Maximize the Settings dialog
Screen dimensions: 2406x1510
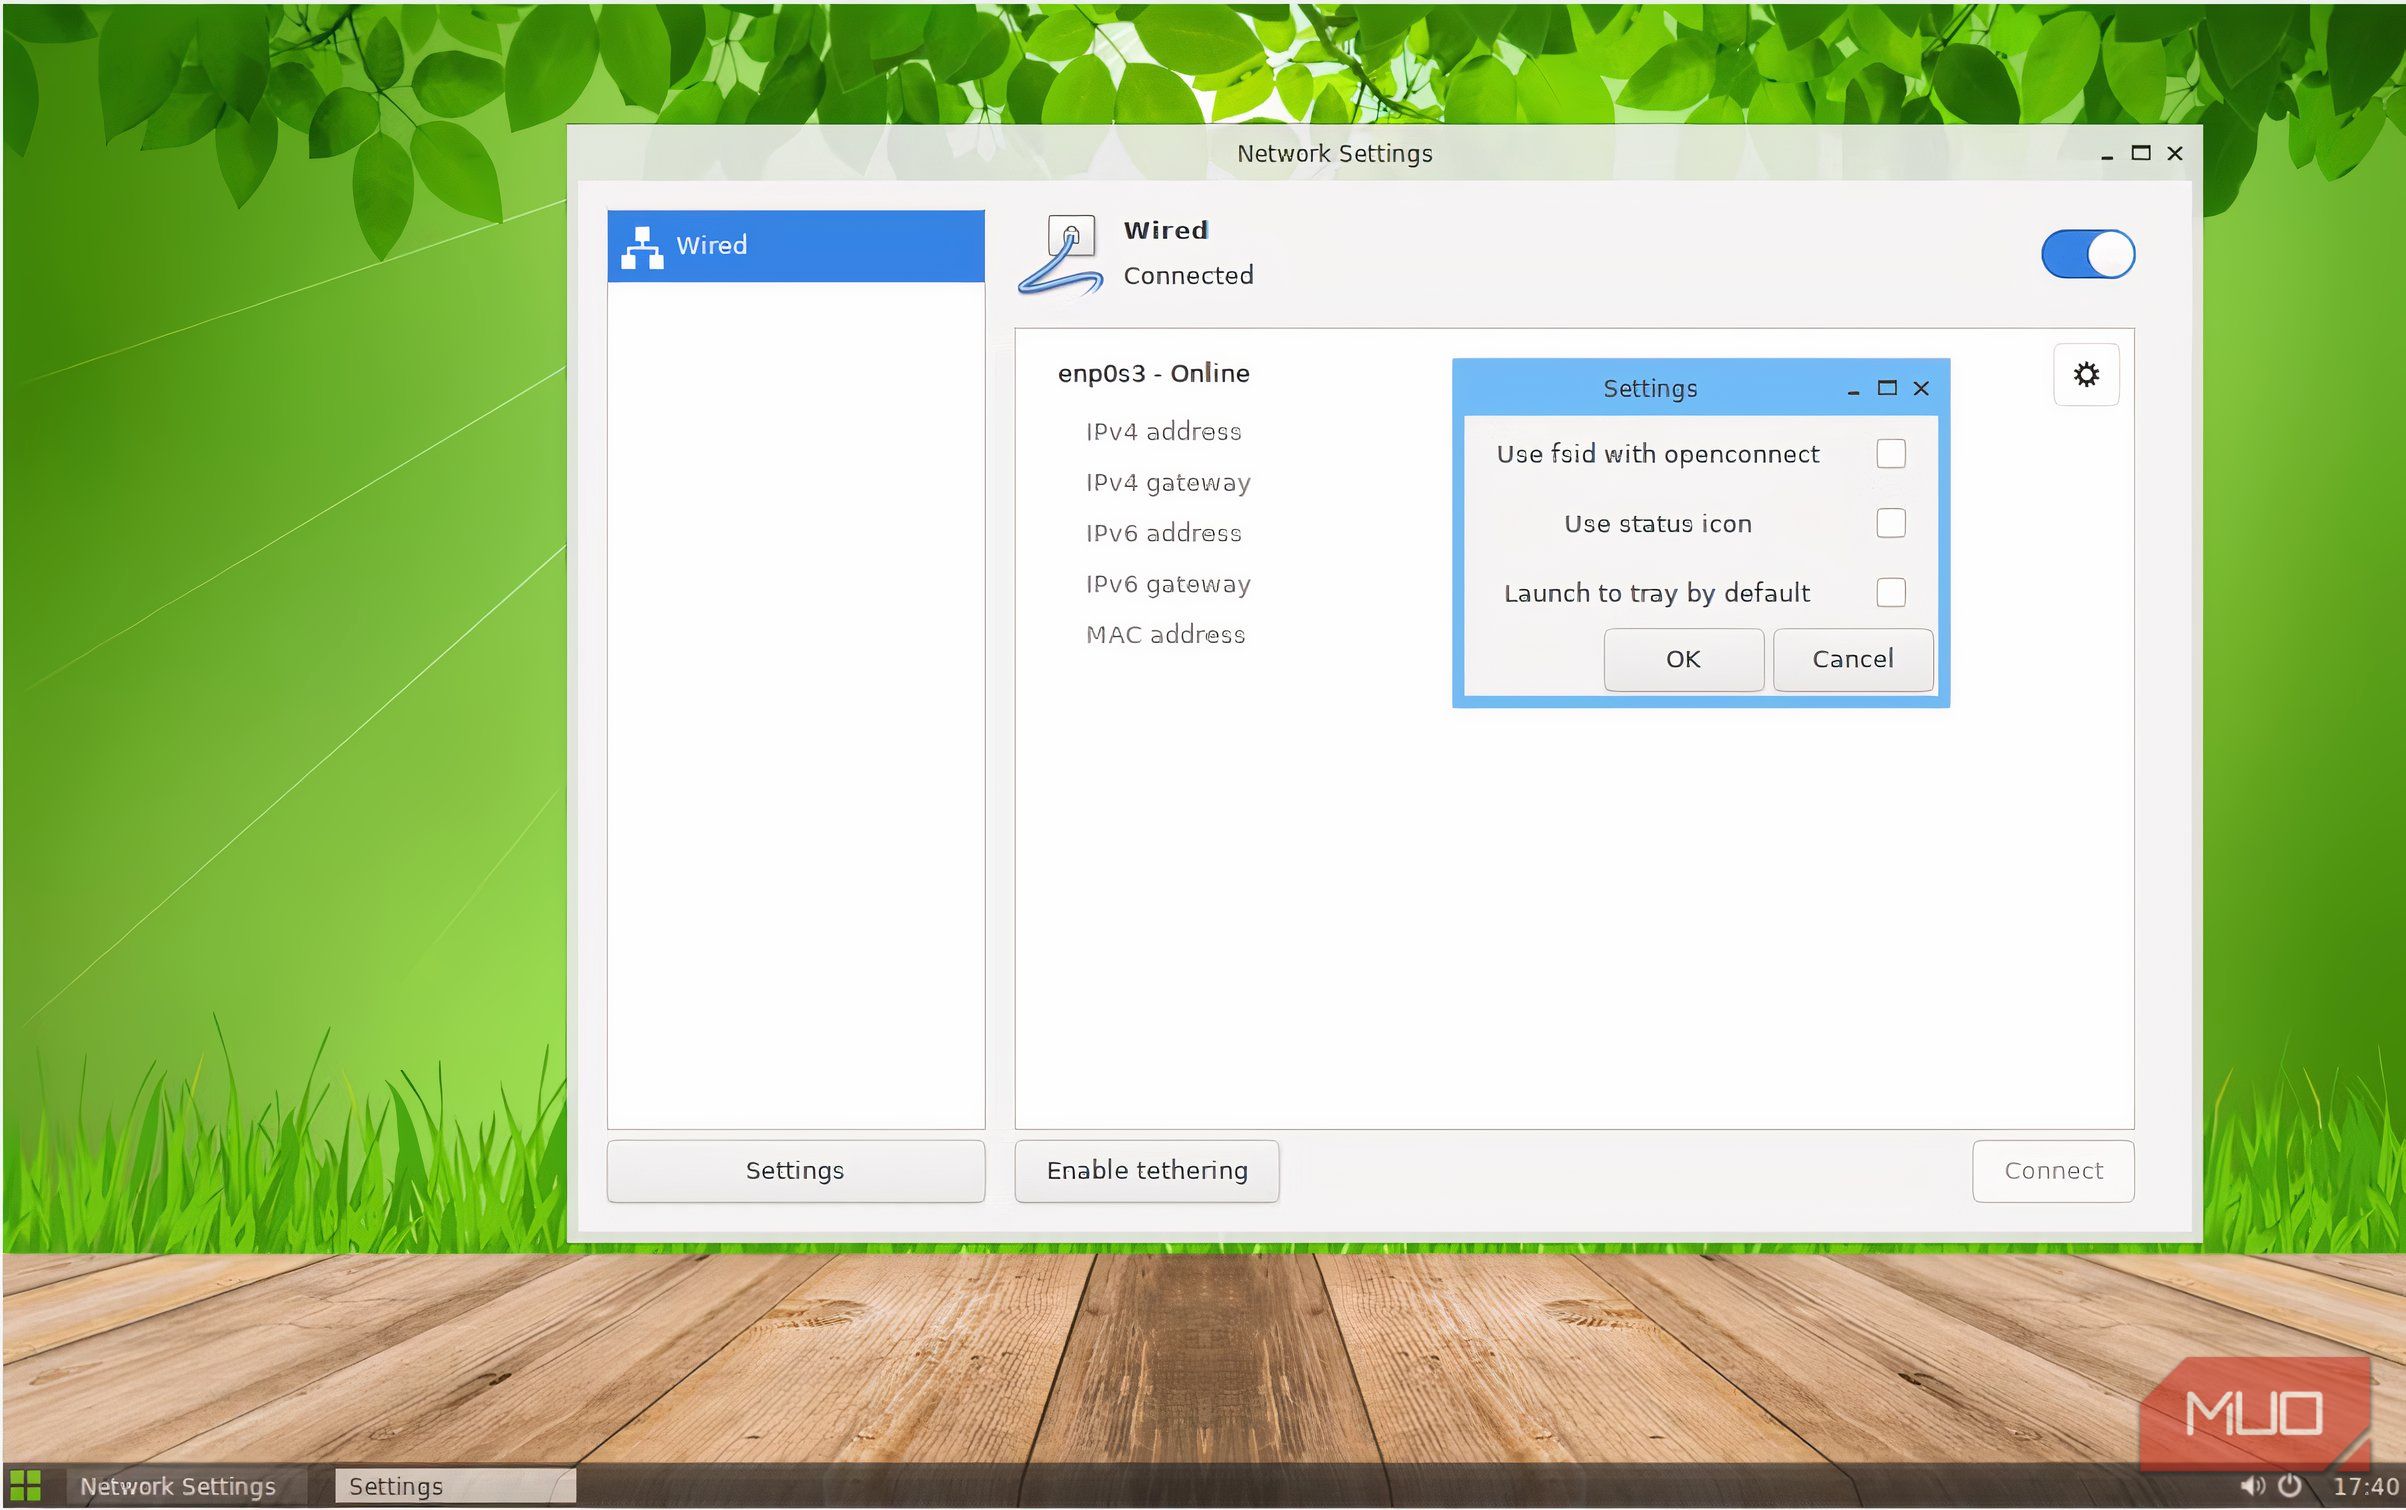(1887, 388)
